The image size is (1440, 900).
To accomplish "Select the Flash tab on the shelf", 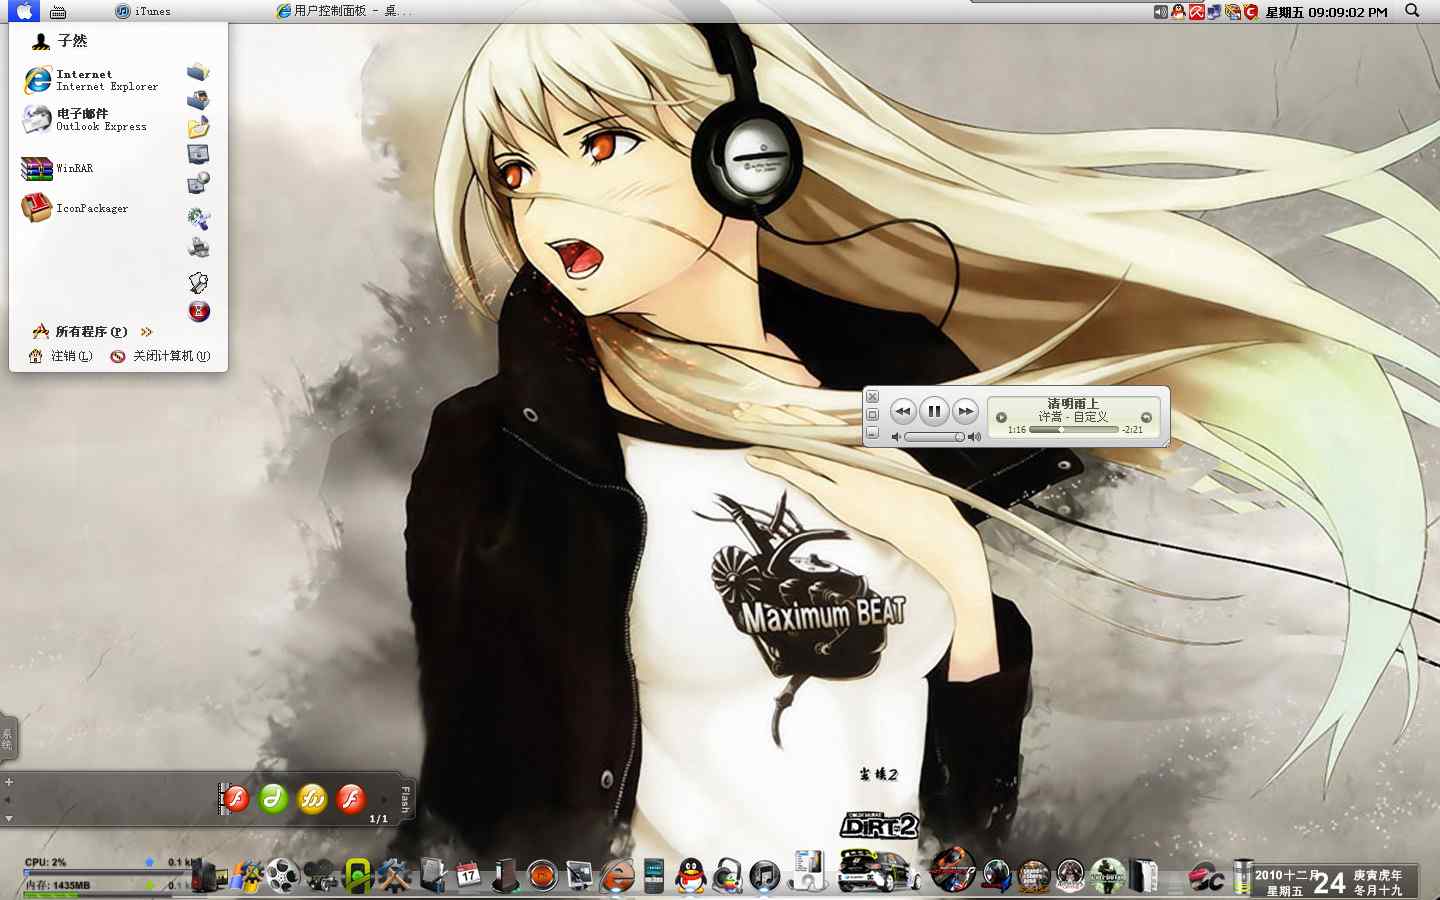I will pos(405,800).
